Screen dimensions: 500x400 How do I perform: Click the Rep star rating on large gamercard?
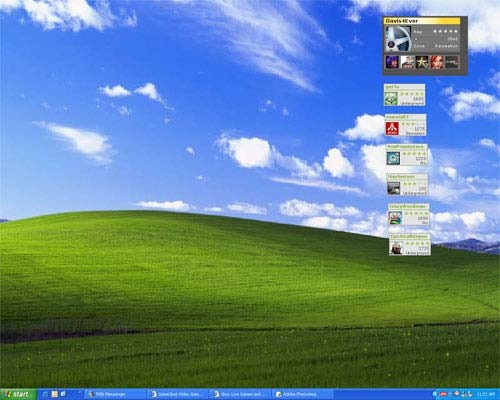tap(445, 32)
